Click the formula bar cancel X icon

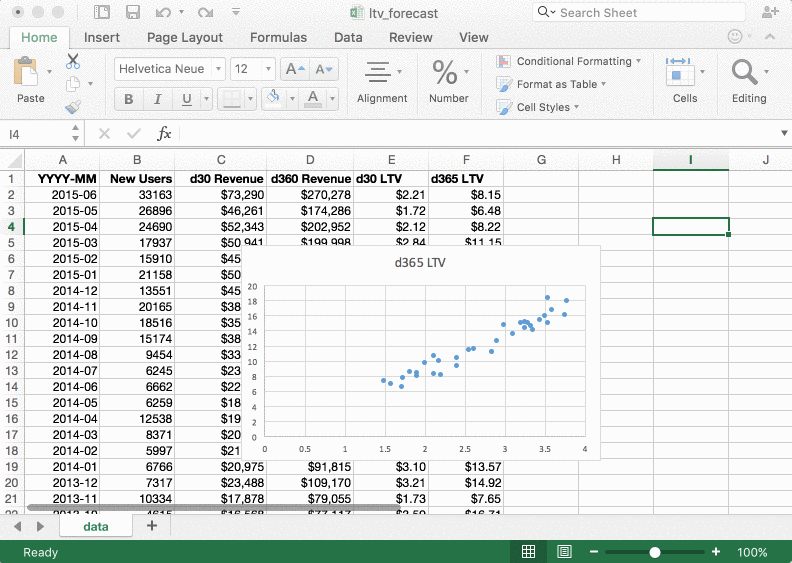tap(105, 134)
